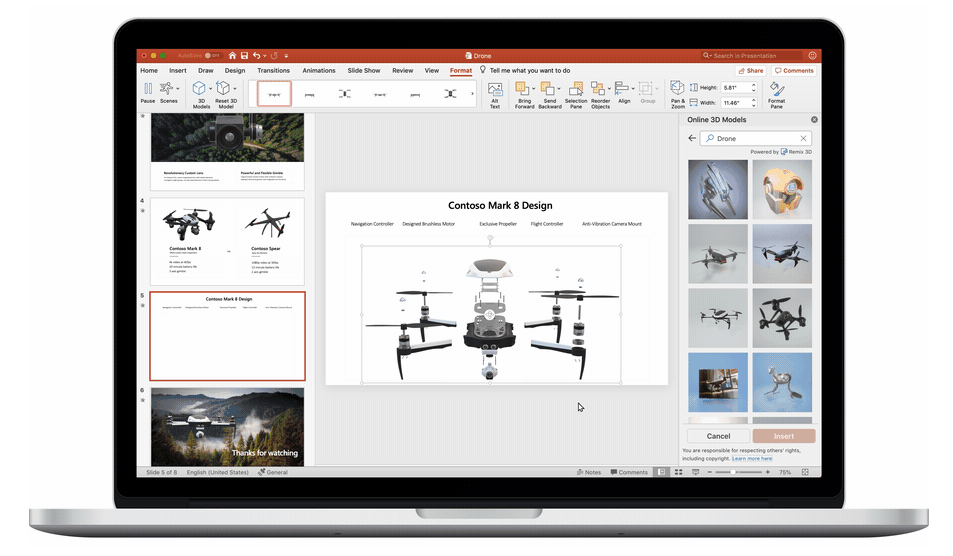Expand the Reset 3D Model dropdown arrow
The height and width of the screenshot is (556, 953).
coord(235,89)
